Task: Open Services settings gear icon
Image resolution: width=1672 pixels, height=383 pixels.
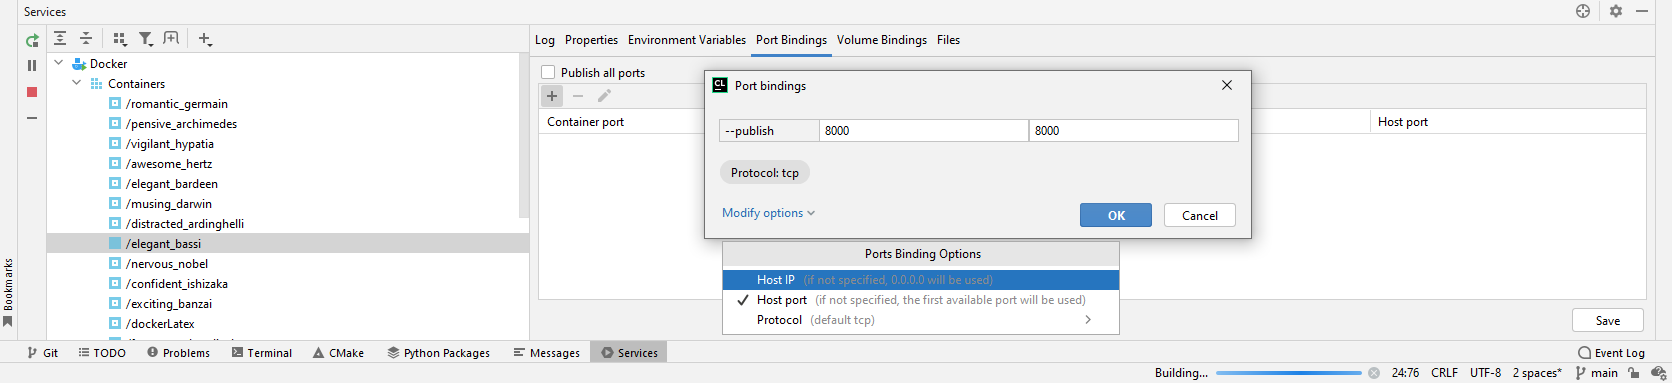Action: 1616,11
